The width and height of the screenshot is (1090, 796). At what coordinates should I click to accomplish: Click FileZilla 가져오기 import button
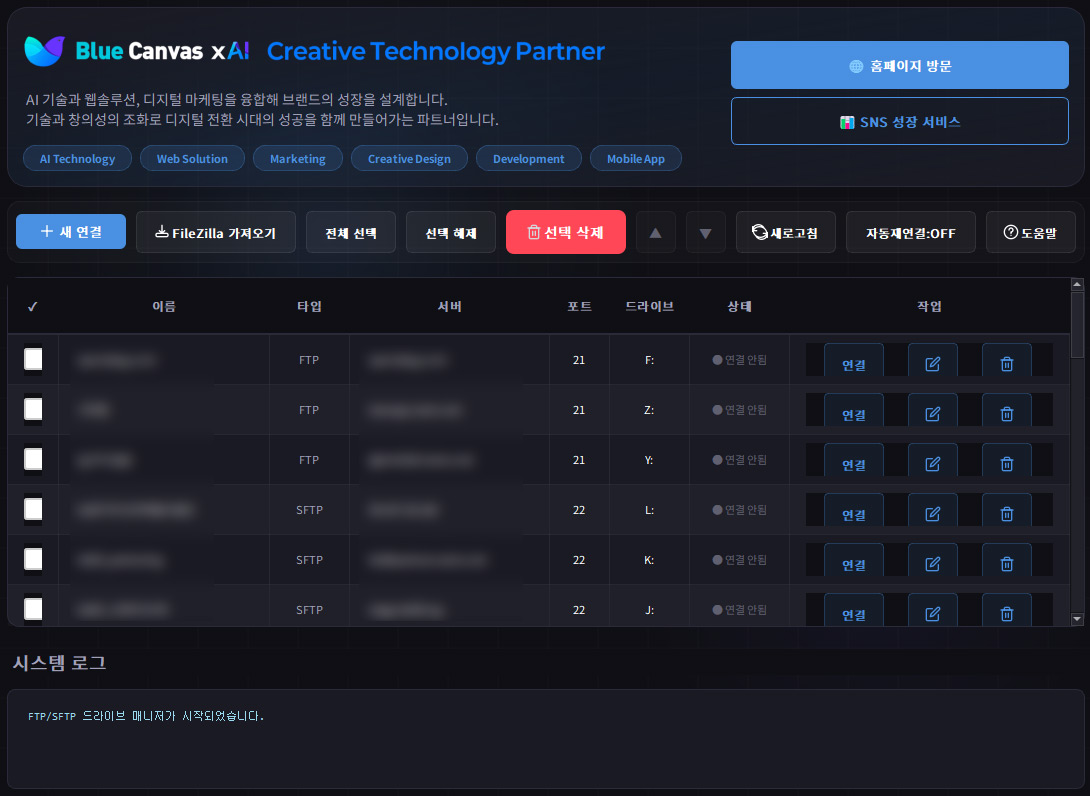click(x=216, y=232)
